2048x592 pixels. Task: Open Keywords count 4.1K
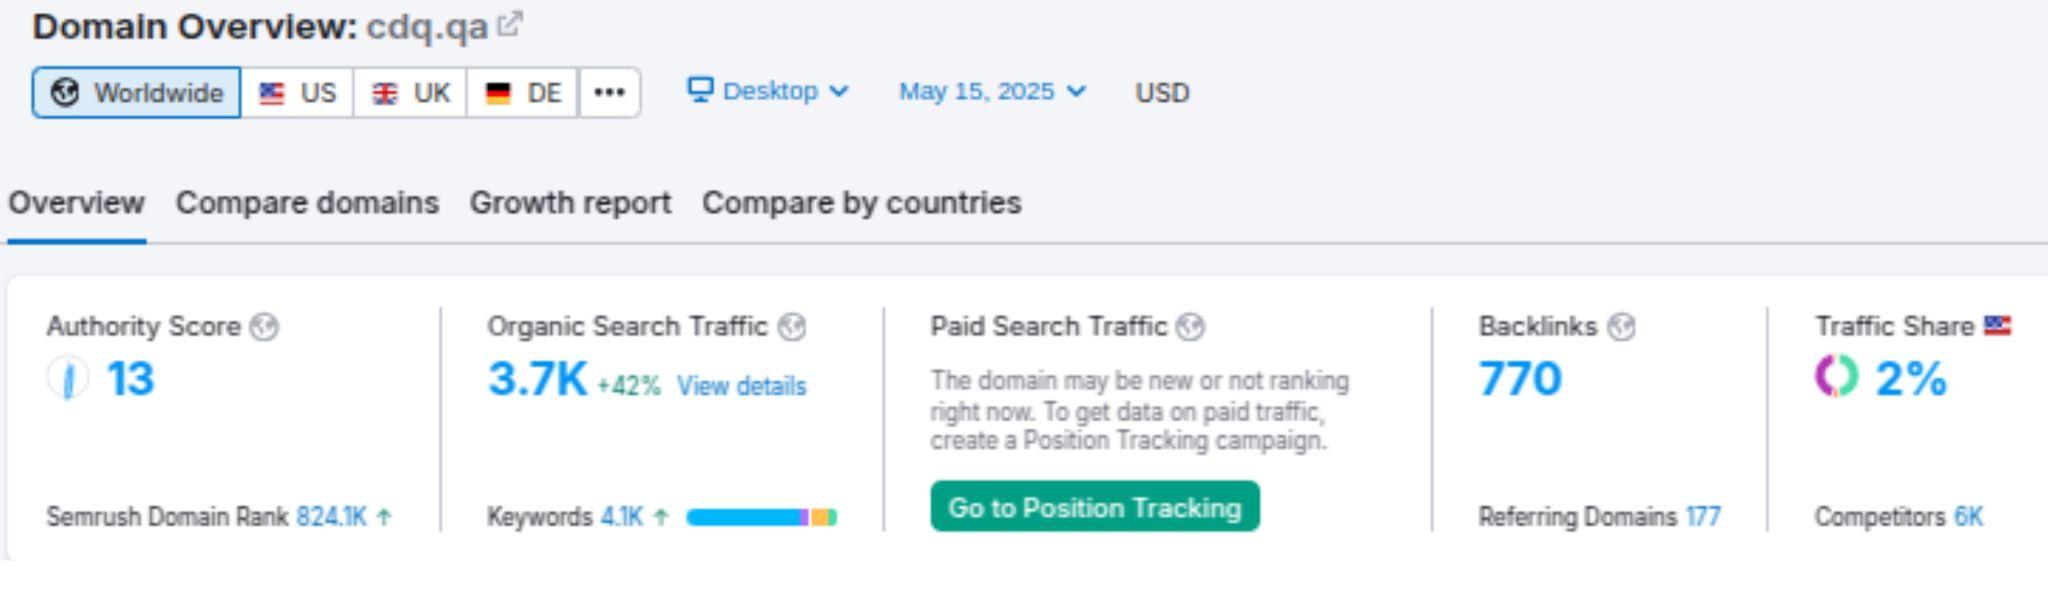pos(622,517)
